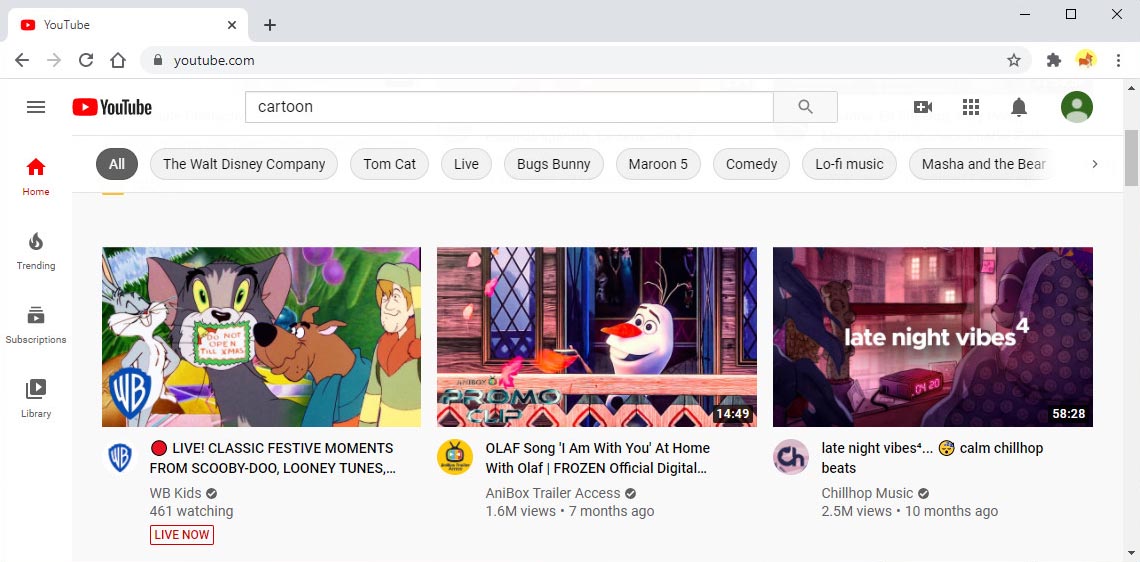Select the Tom Cat chip
Image resolution: width=1140 pixels, height=562 pixels.
(x=390, y=164)
